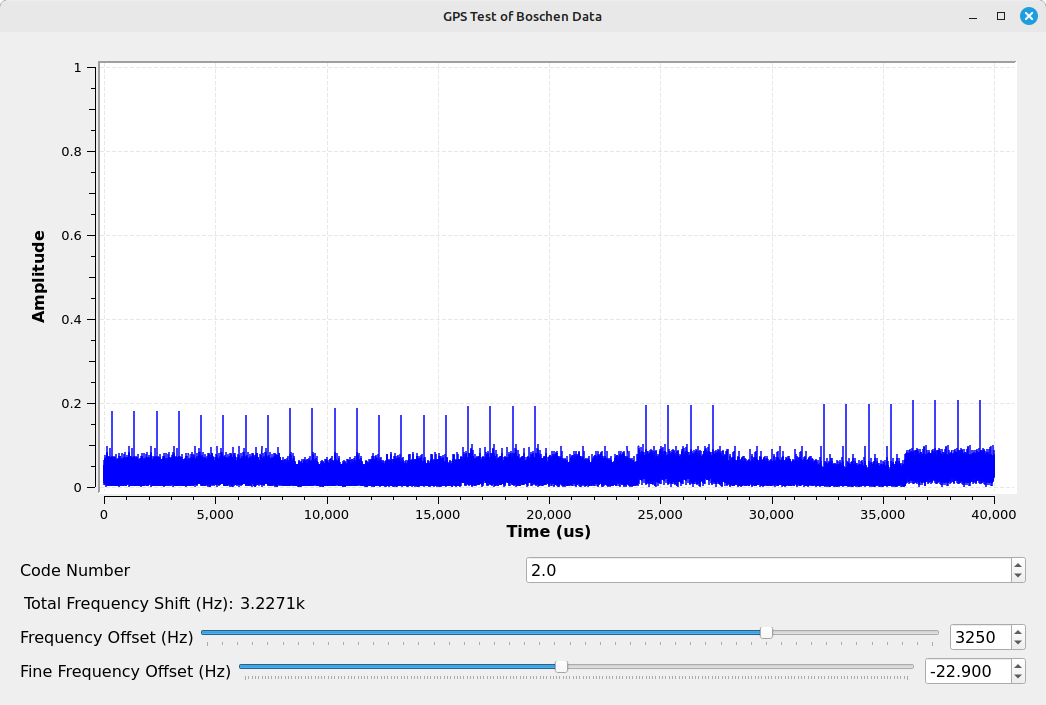Step Frequency Offset up with spin arrow

[x=1018, y=631]
